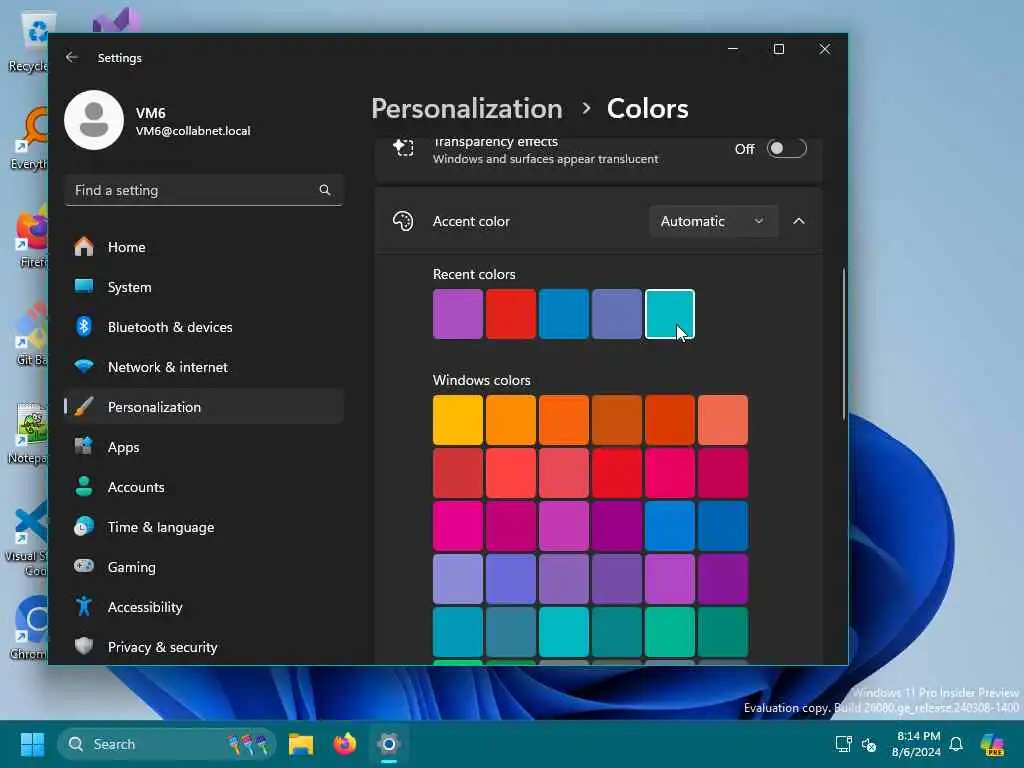Select the Apps sidebar label
Screen dimensions: 1024x768
click(123, 447)
